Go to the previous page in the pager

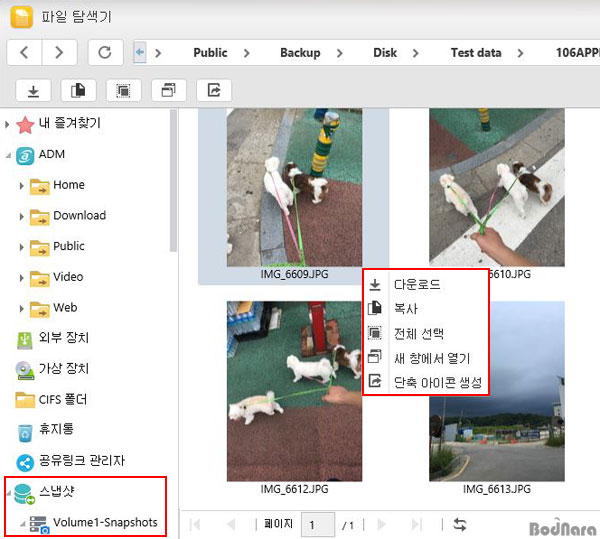[231, 524]
